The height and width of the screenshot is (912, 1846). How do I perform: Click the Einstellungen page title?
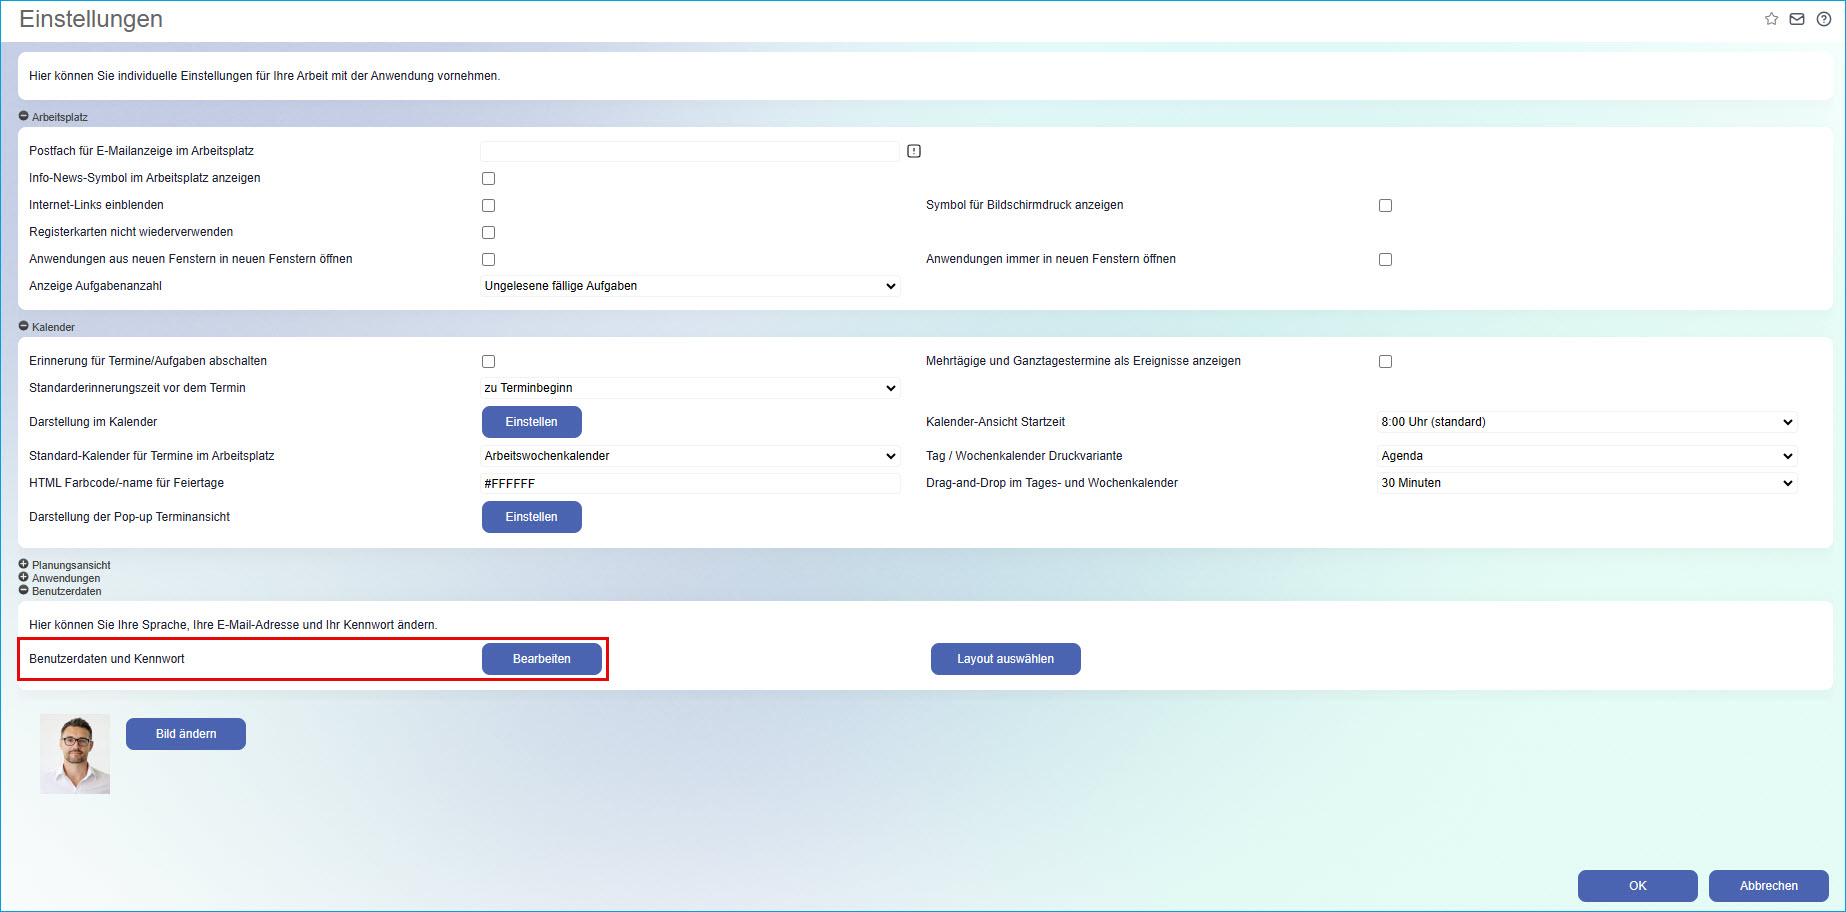pos(91,19)
